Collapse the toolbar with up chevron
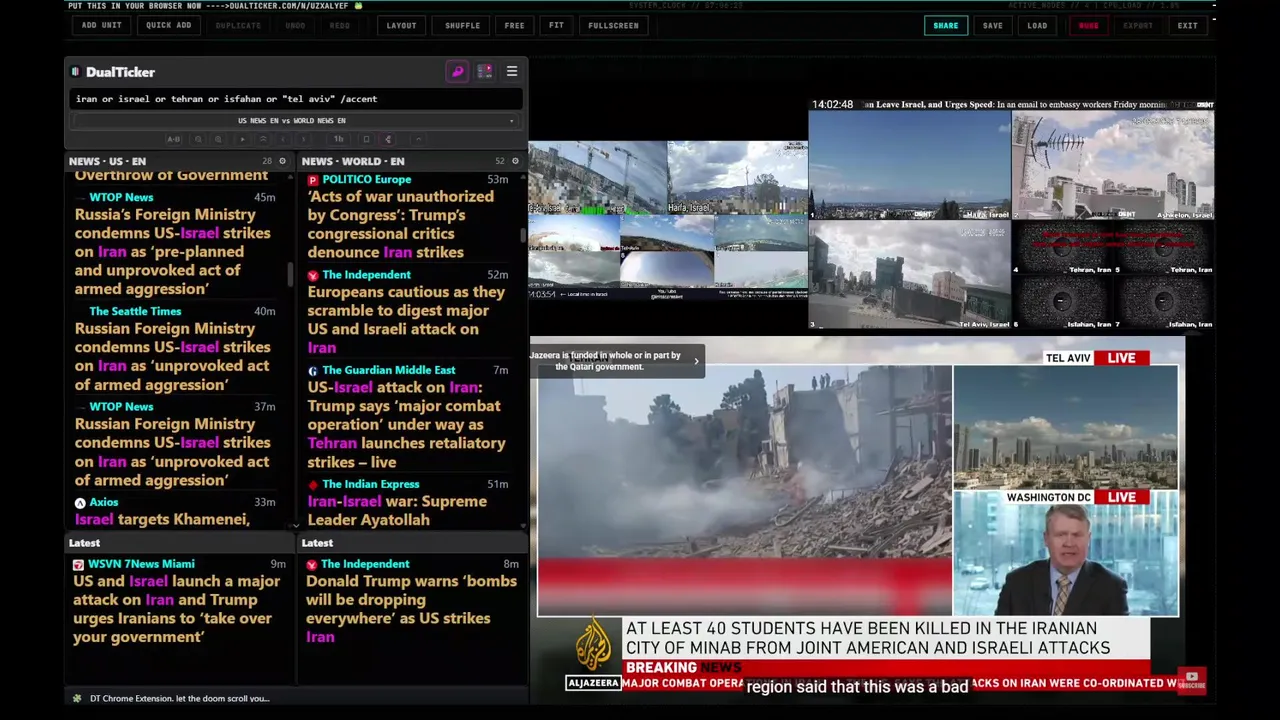 (x=419, y=139)
